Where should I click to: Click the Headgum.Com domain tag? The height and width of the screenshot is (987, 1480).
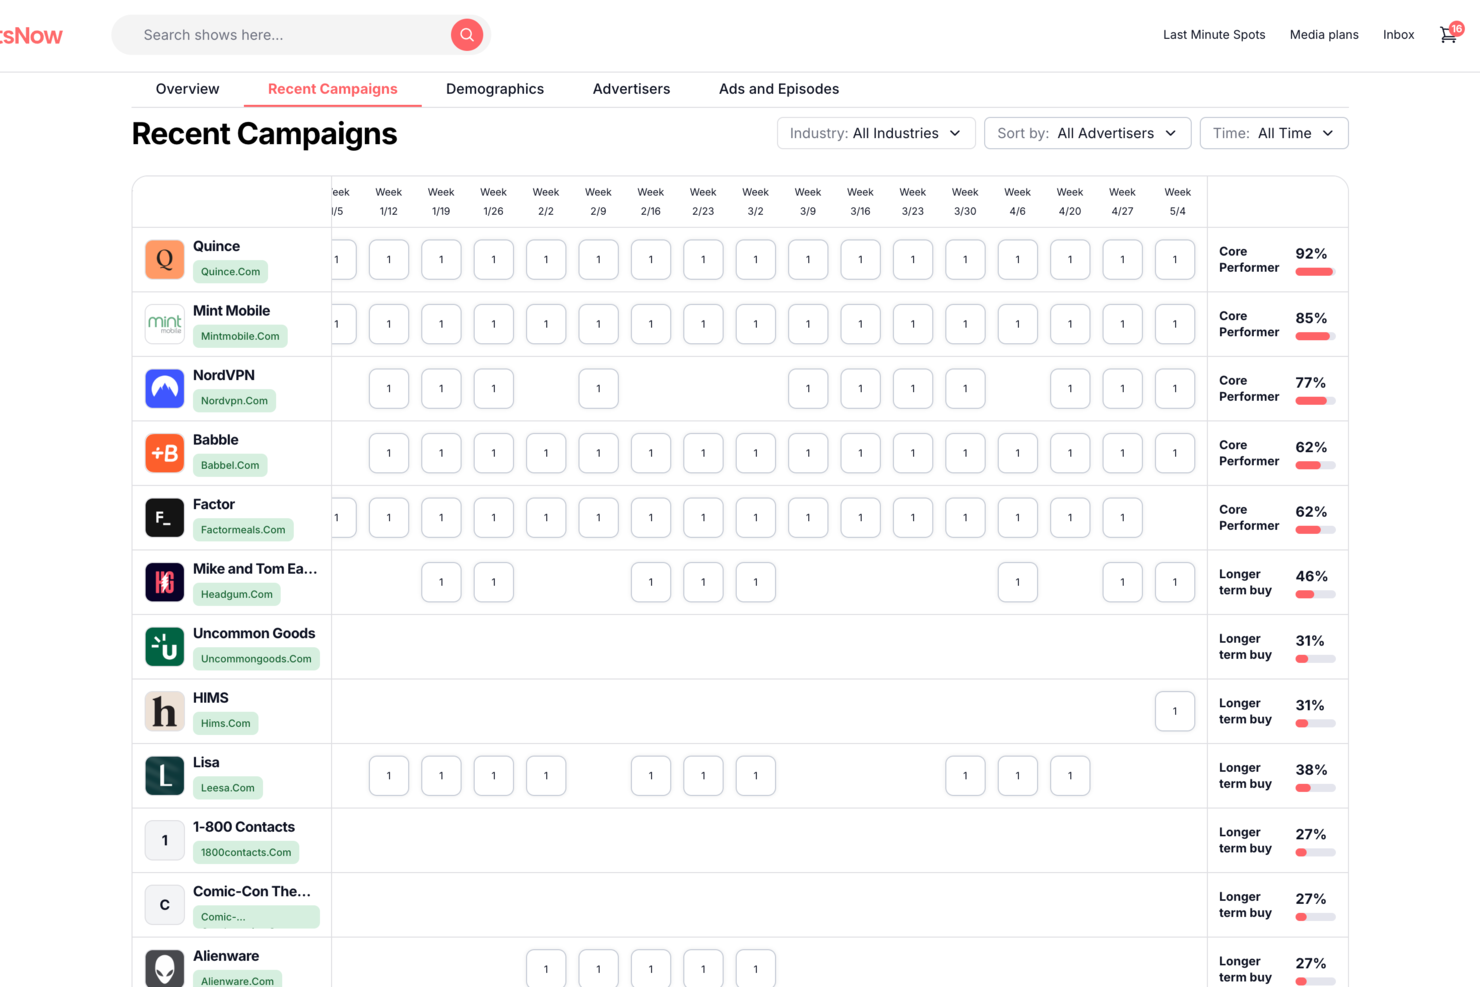click(237, 594)
